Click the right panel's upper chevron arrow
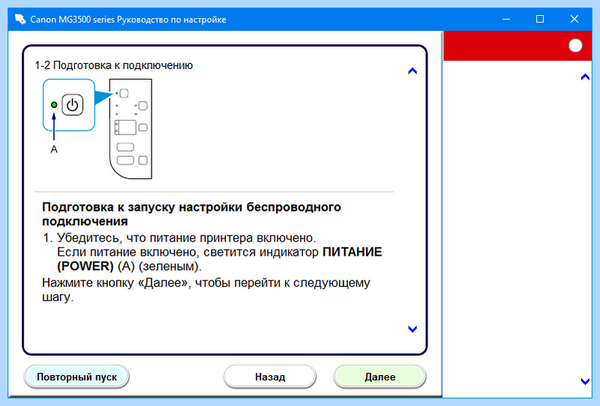 tap(585, 77)
